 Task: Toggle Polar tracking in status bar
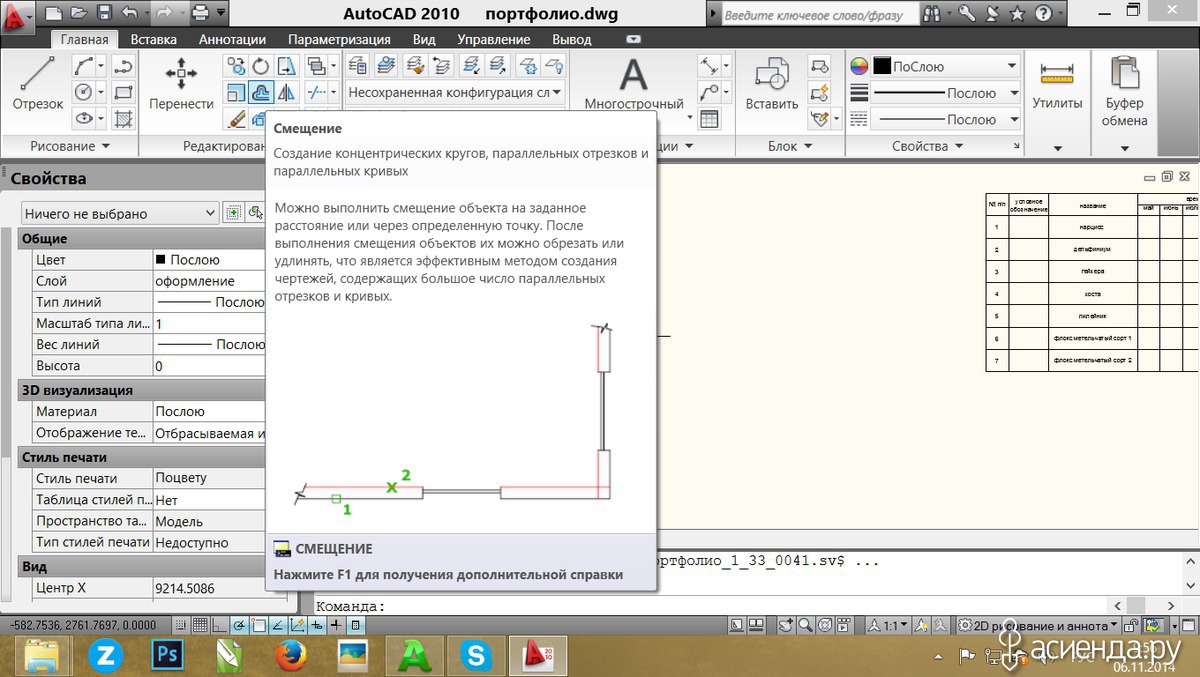tap(239, 625)
